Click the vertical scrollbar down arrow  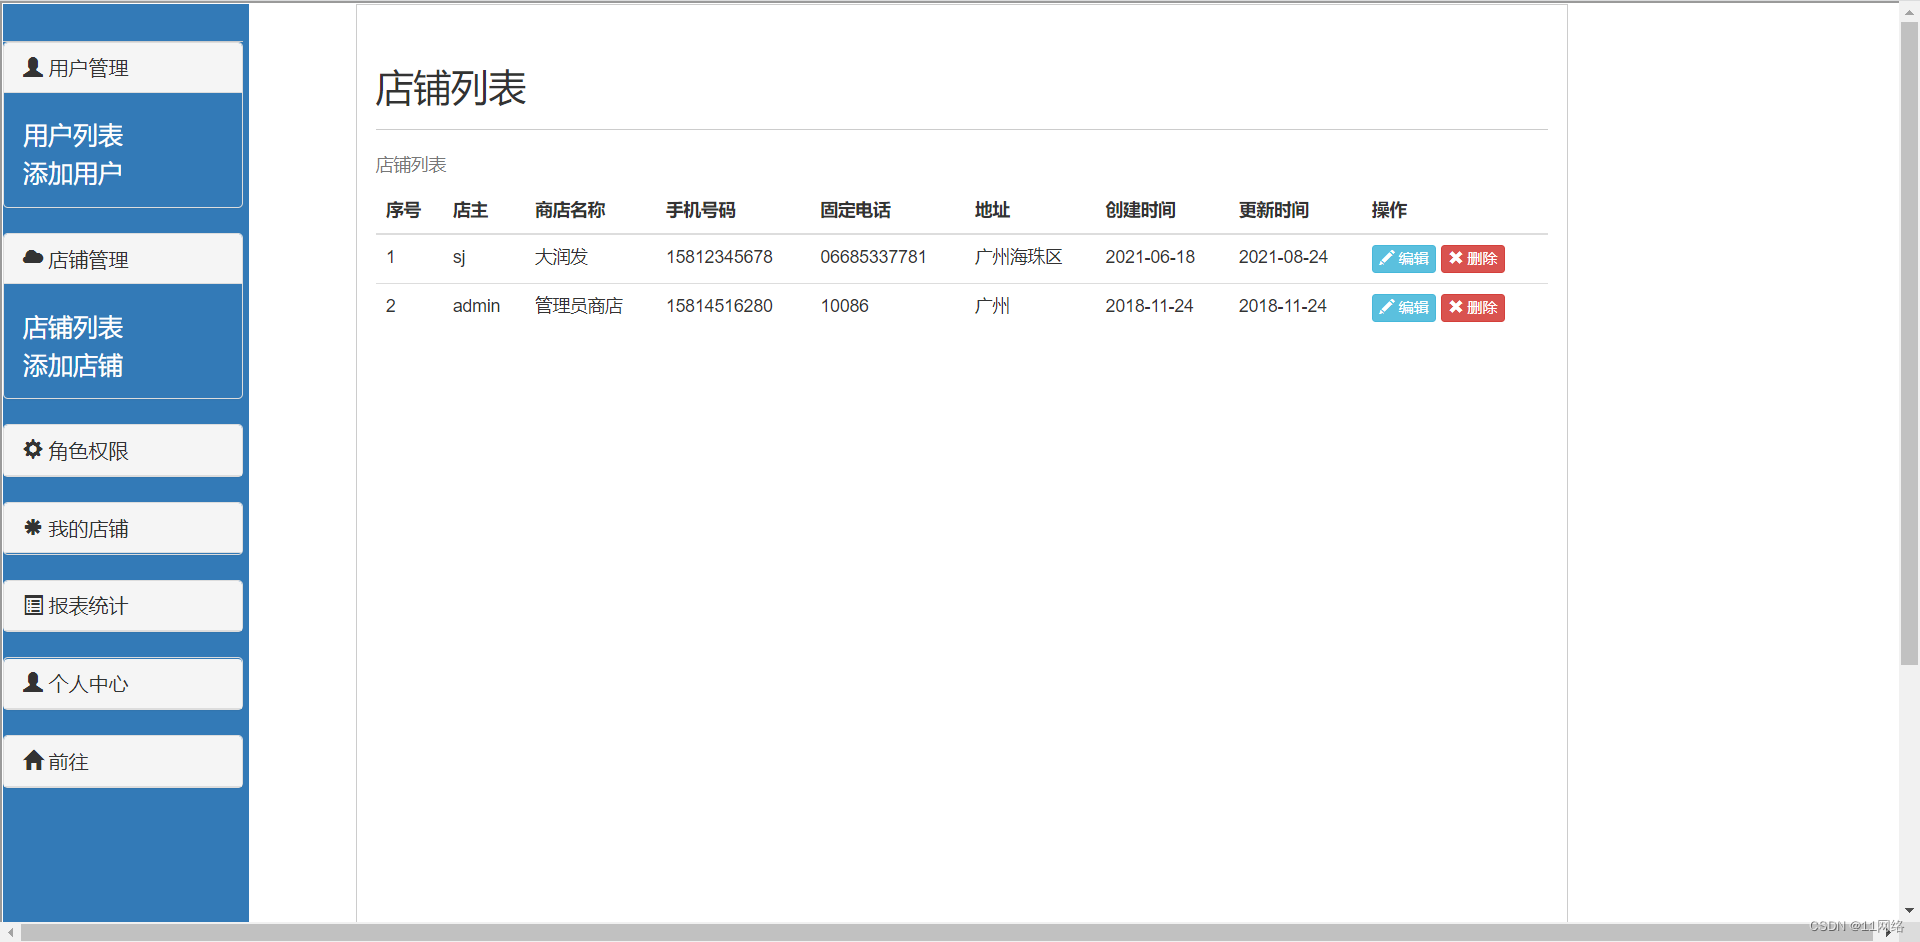pos(1909,911)
